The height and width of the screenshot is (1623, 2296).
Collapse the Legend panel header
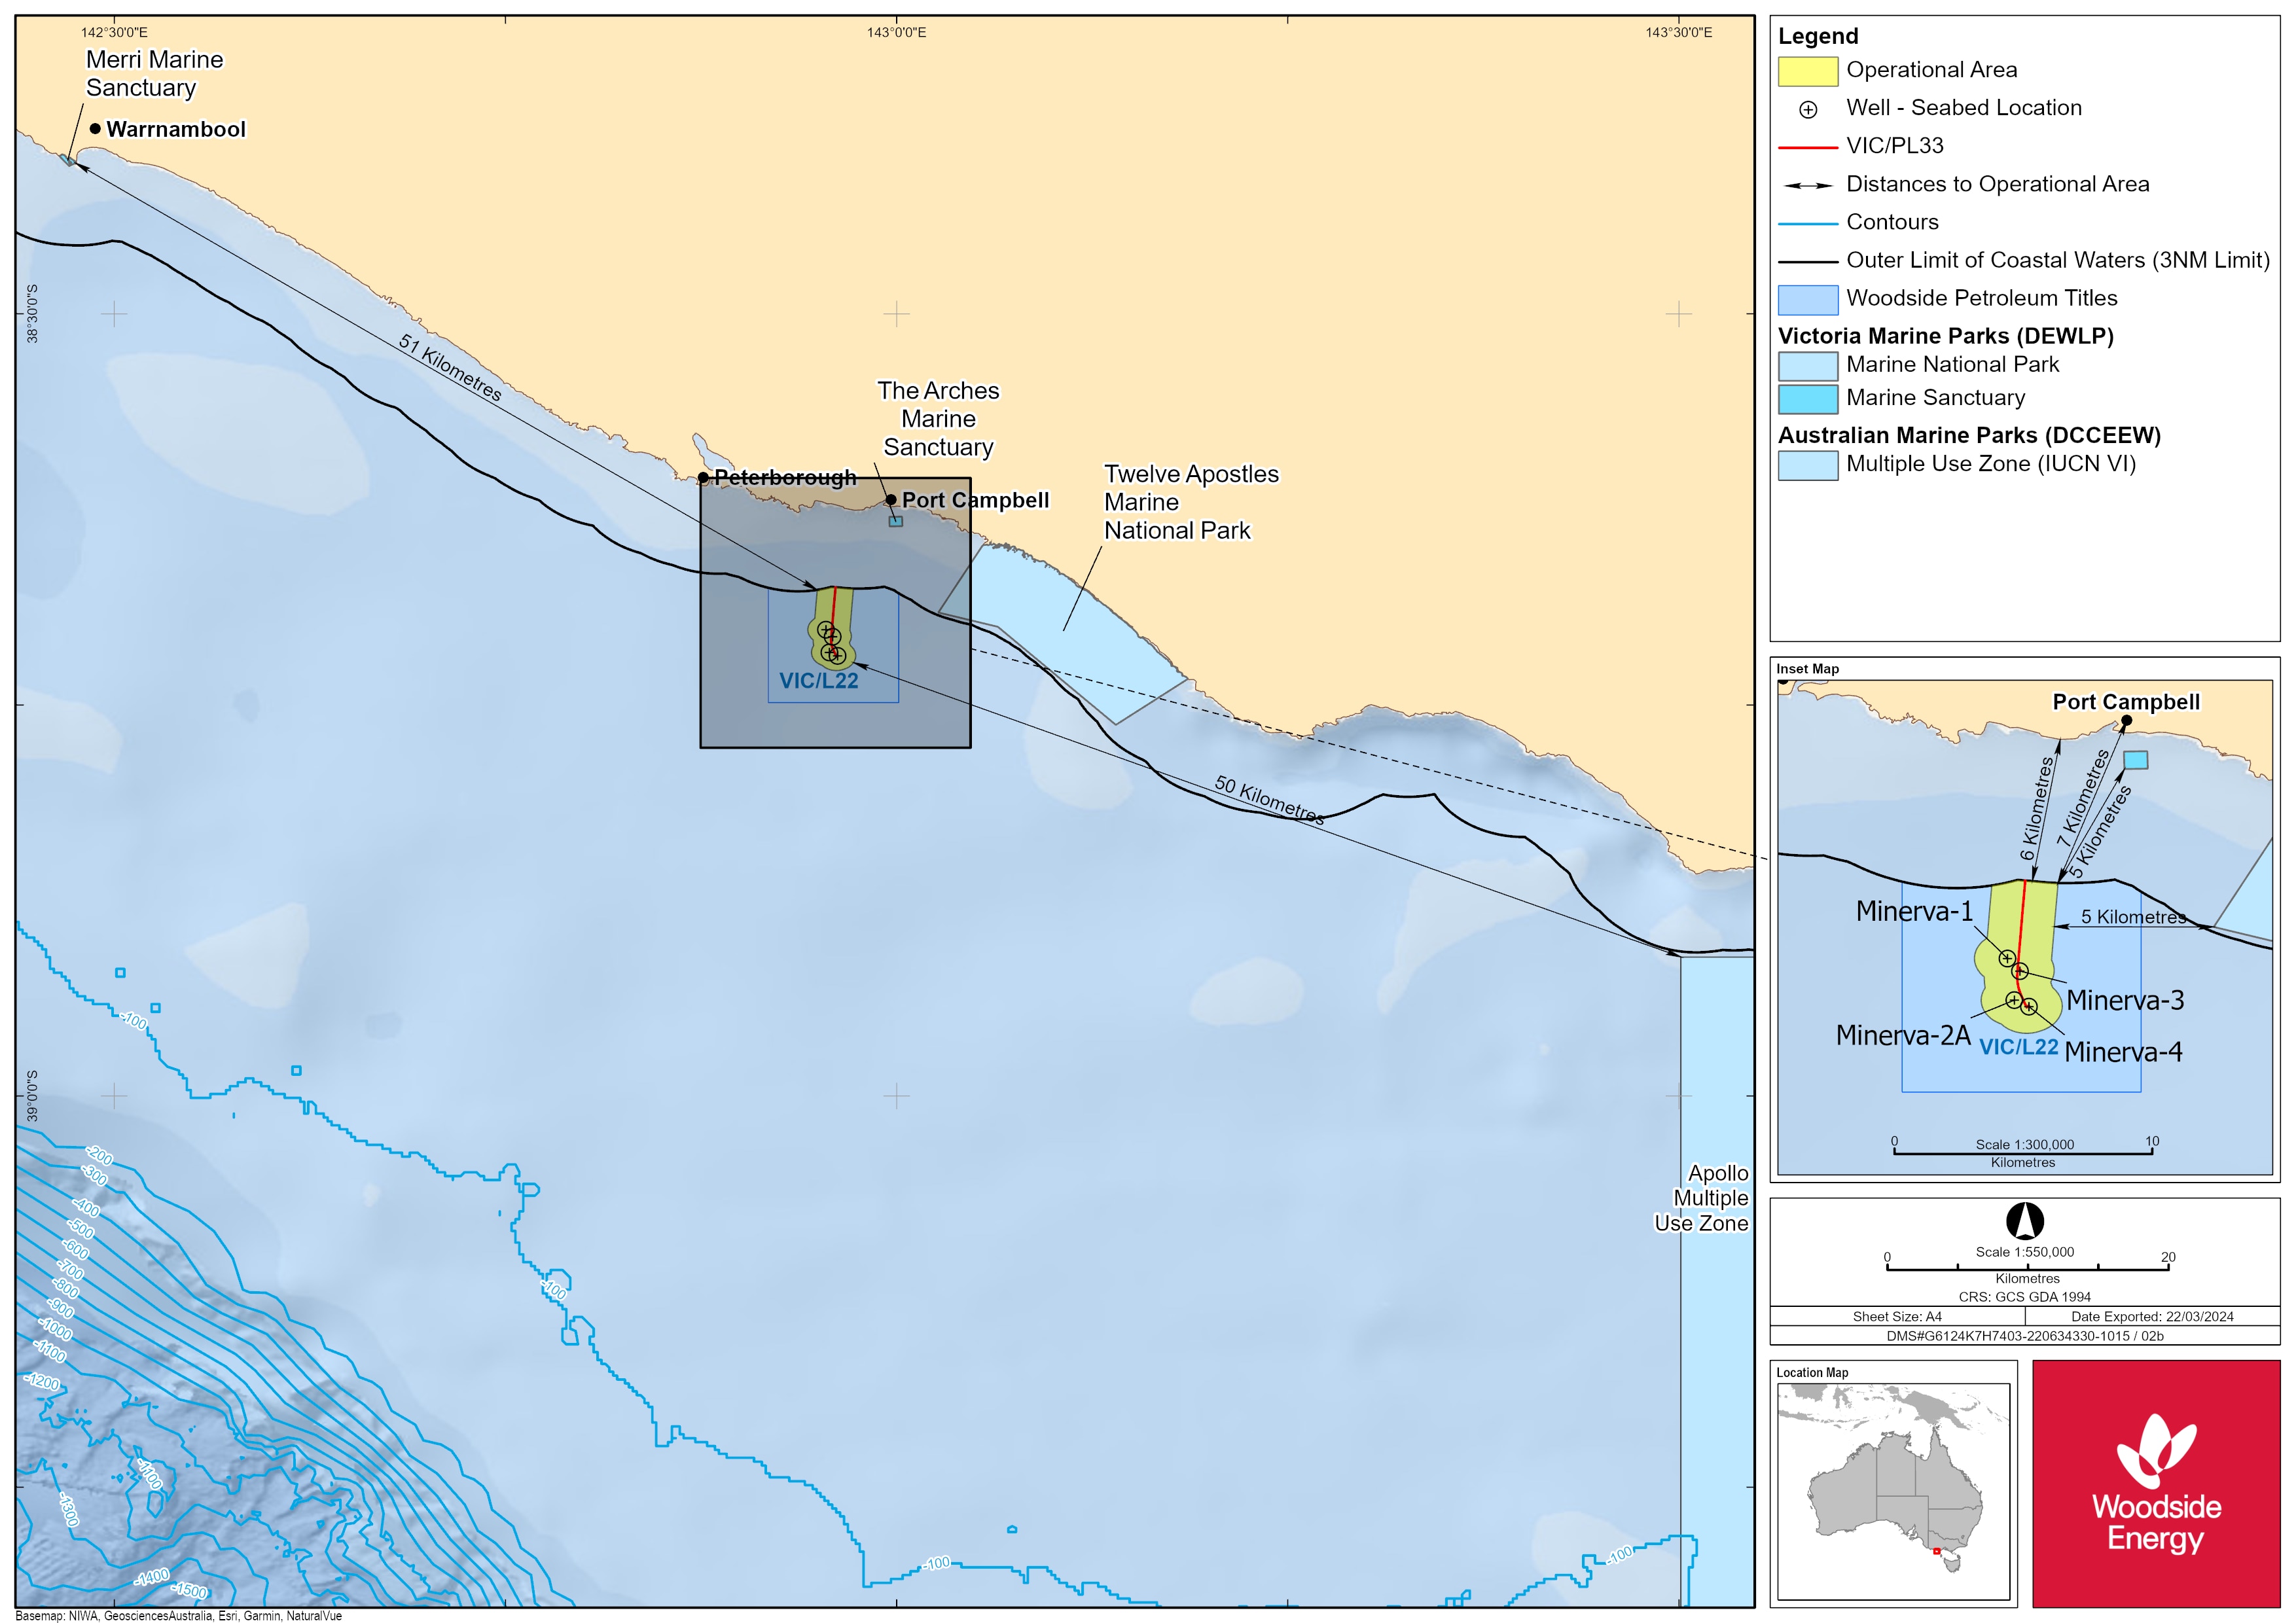1818,36
